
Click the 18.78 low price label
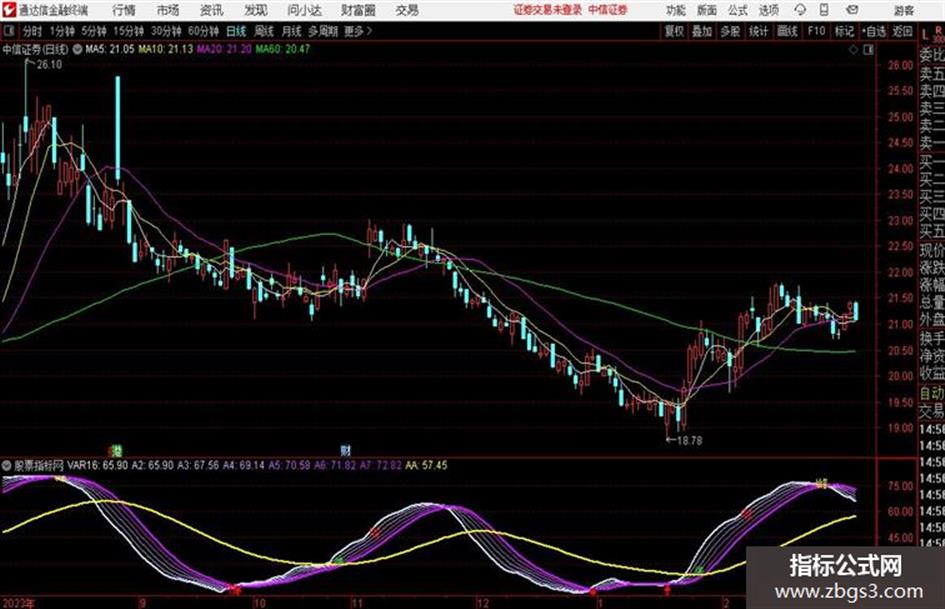689,441
